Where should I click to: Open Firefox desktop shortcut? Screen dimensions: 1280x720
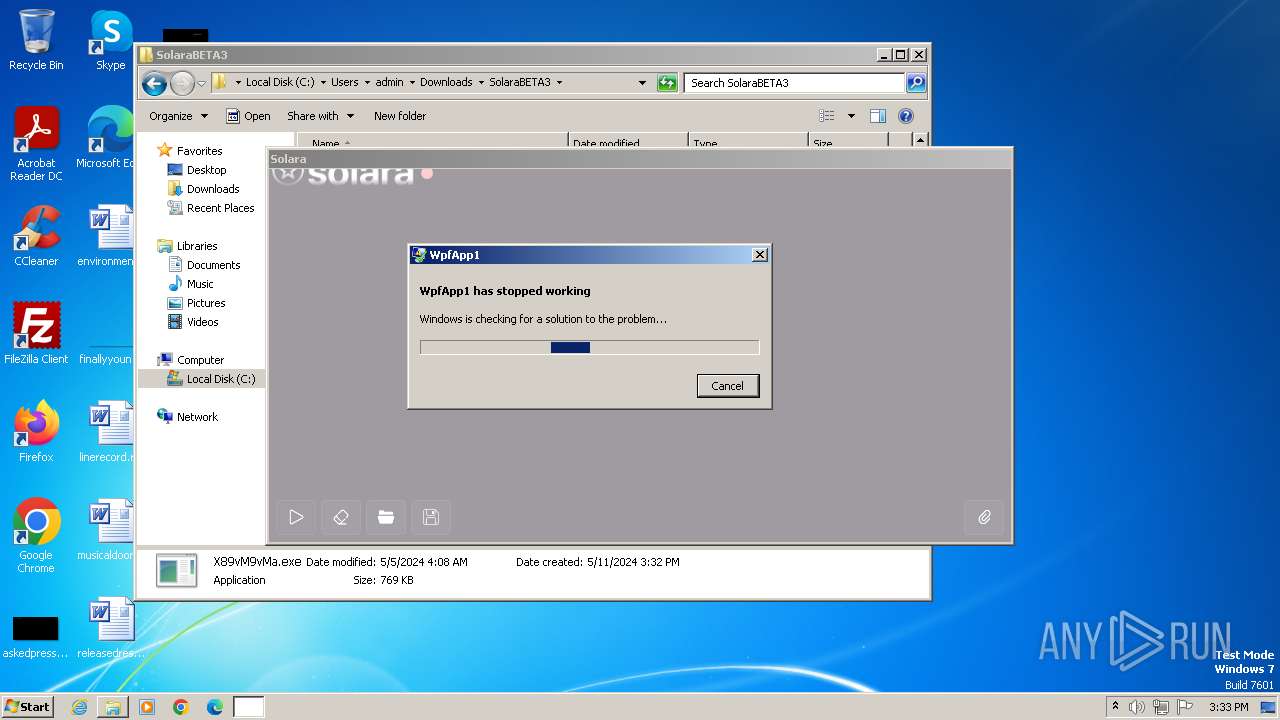pyautogui.click(x=36, y=432)
